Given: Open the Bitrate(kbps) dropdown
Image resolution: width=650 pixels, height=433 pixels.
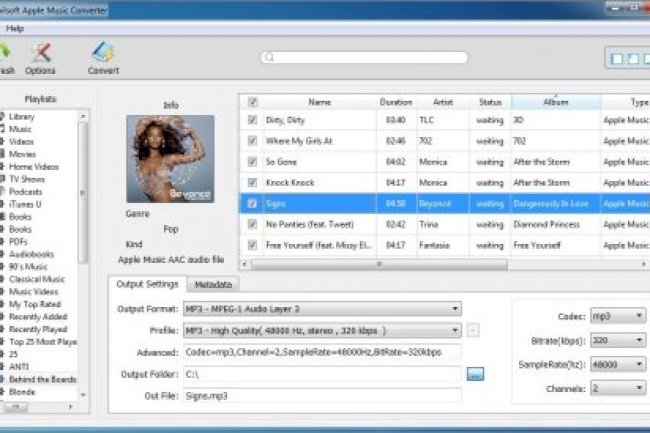Looking at the screenshot, I should point(618,339).
